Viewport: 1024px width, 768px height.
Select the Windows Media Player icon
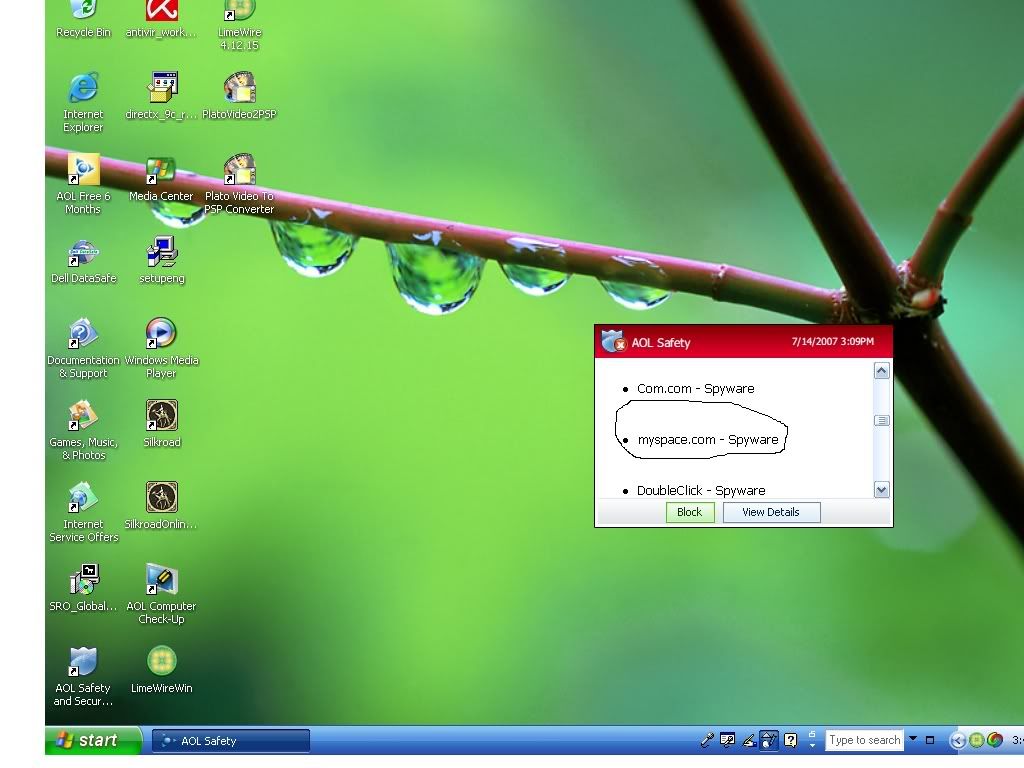click(x=161, y=334)
